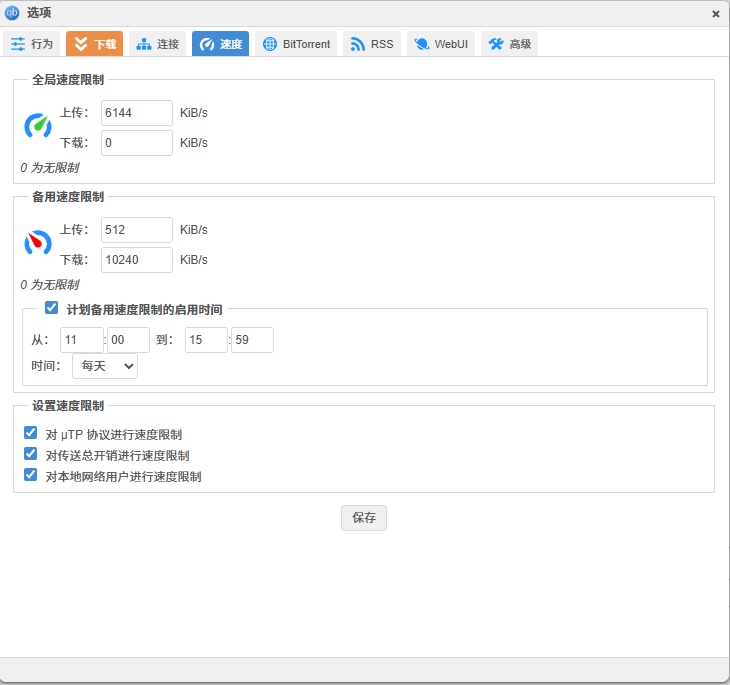
Task: Click the 0 为无限制 note under alternative limits
Action: [x=50, y=285]
